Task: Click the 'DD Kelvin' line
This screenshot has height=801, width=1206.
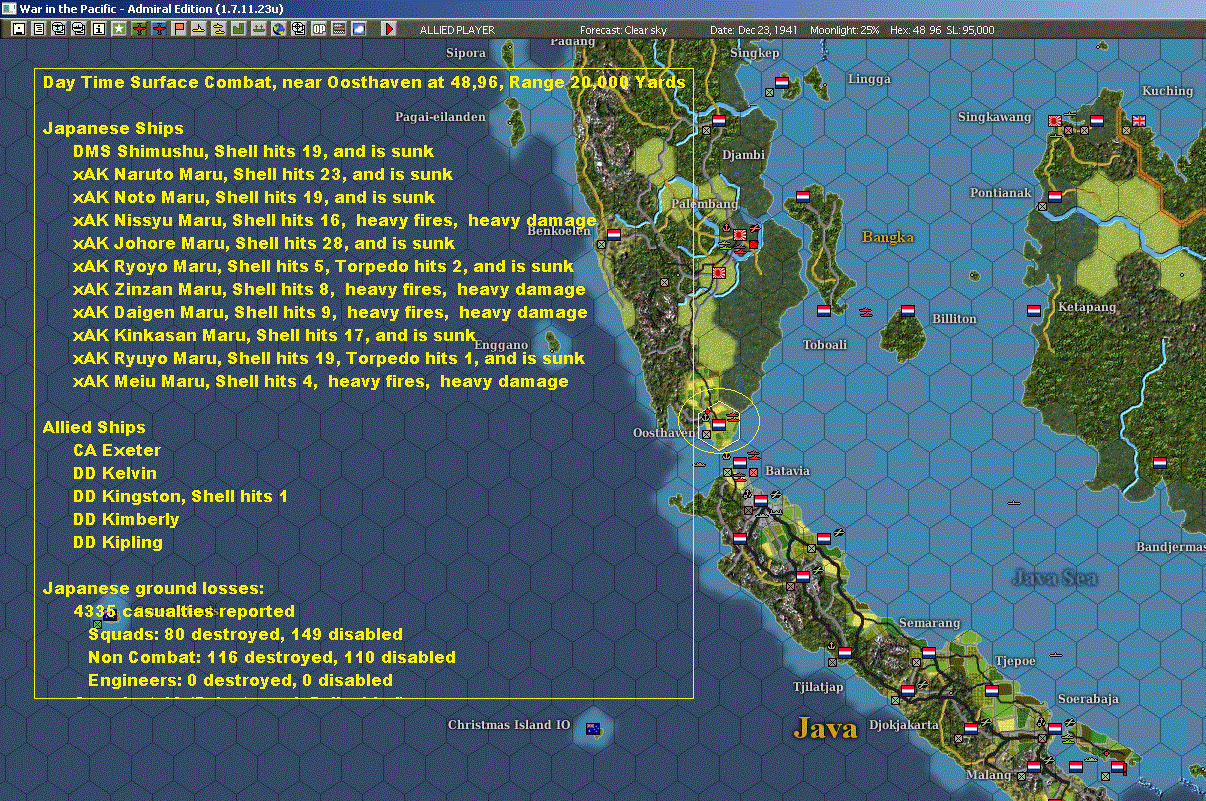Action: [114, 473]
